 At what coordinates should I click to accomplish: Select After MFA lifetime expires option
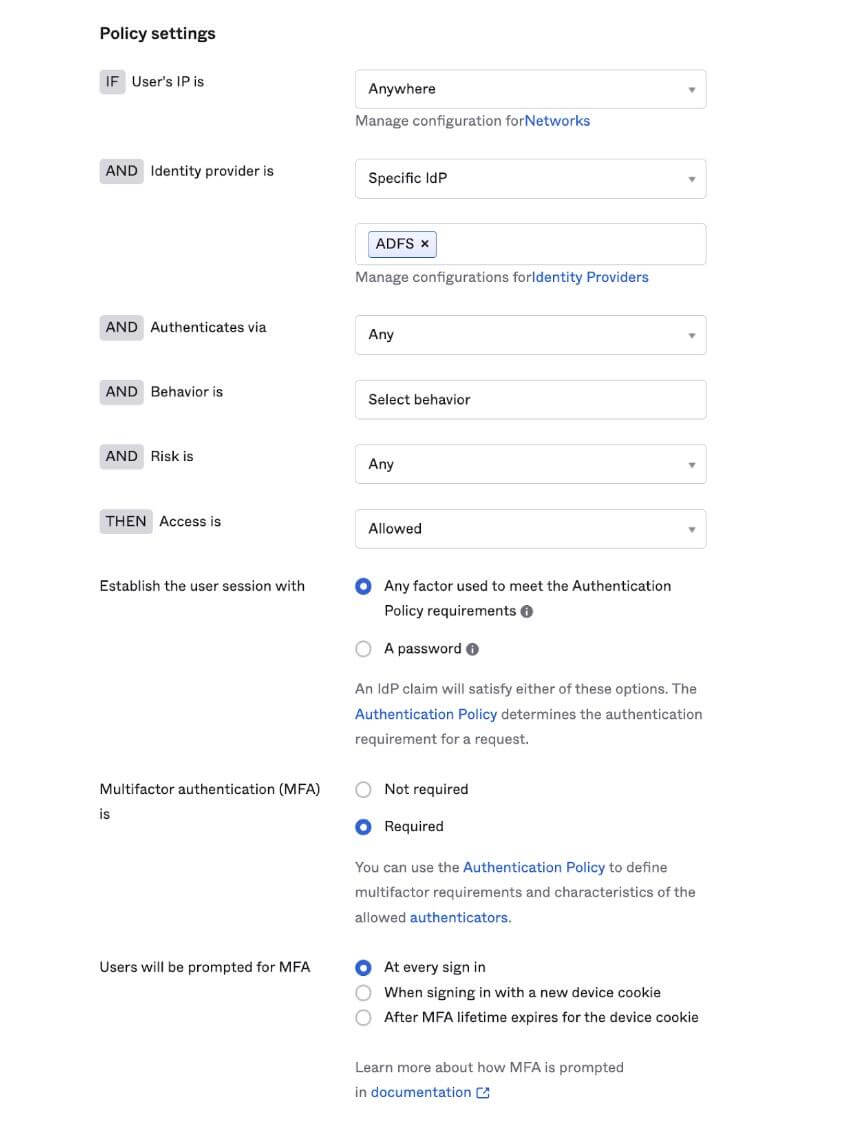tap(364, 1017)
